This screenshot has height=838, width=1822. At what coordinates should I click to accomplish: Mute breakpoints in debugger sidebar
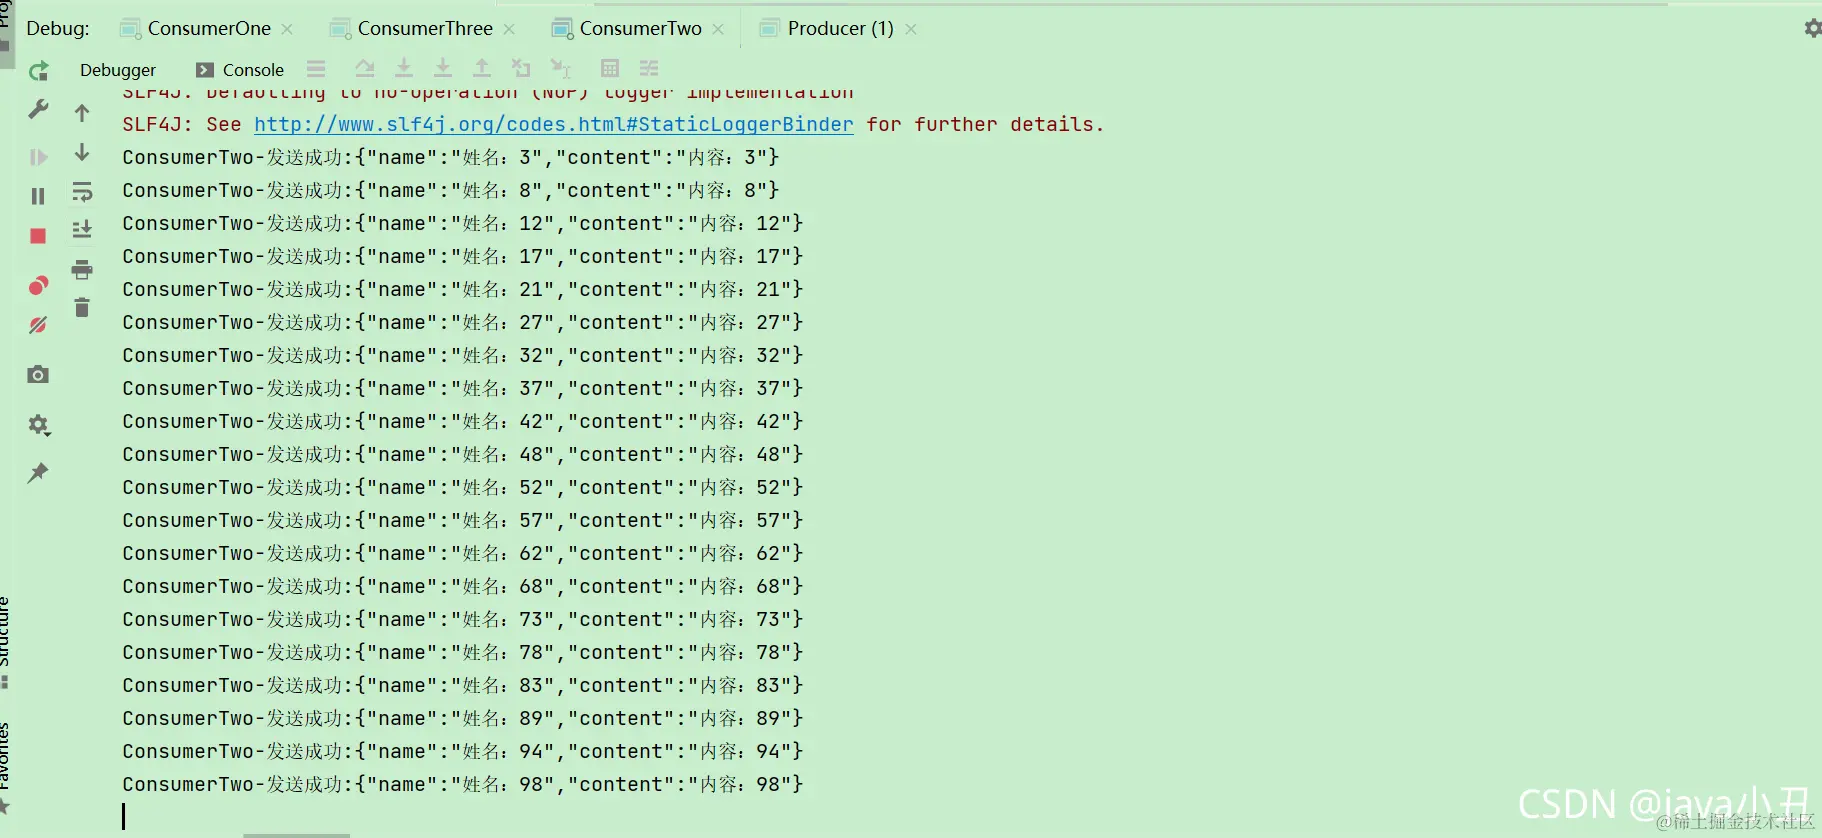point(38,325)
